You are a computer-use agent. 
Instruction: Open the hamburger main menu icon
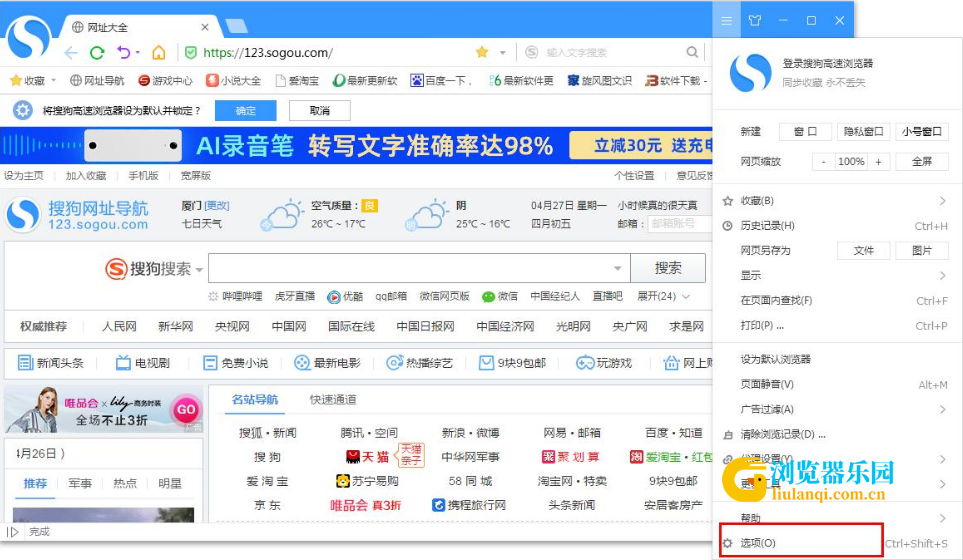point(727,20)
